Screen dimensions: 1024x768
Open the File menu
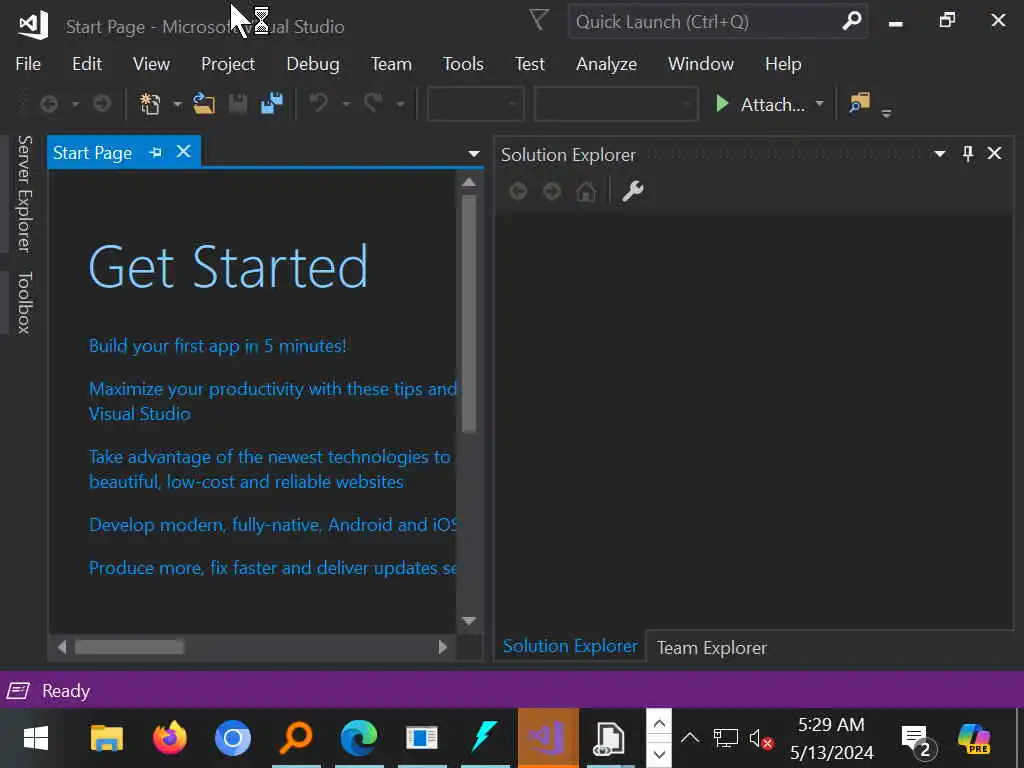(x=28, y=64)
